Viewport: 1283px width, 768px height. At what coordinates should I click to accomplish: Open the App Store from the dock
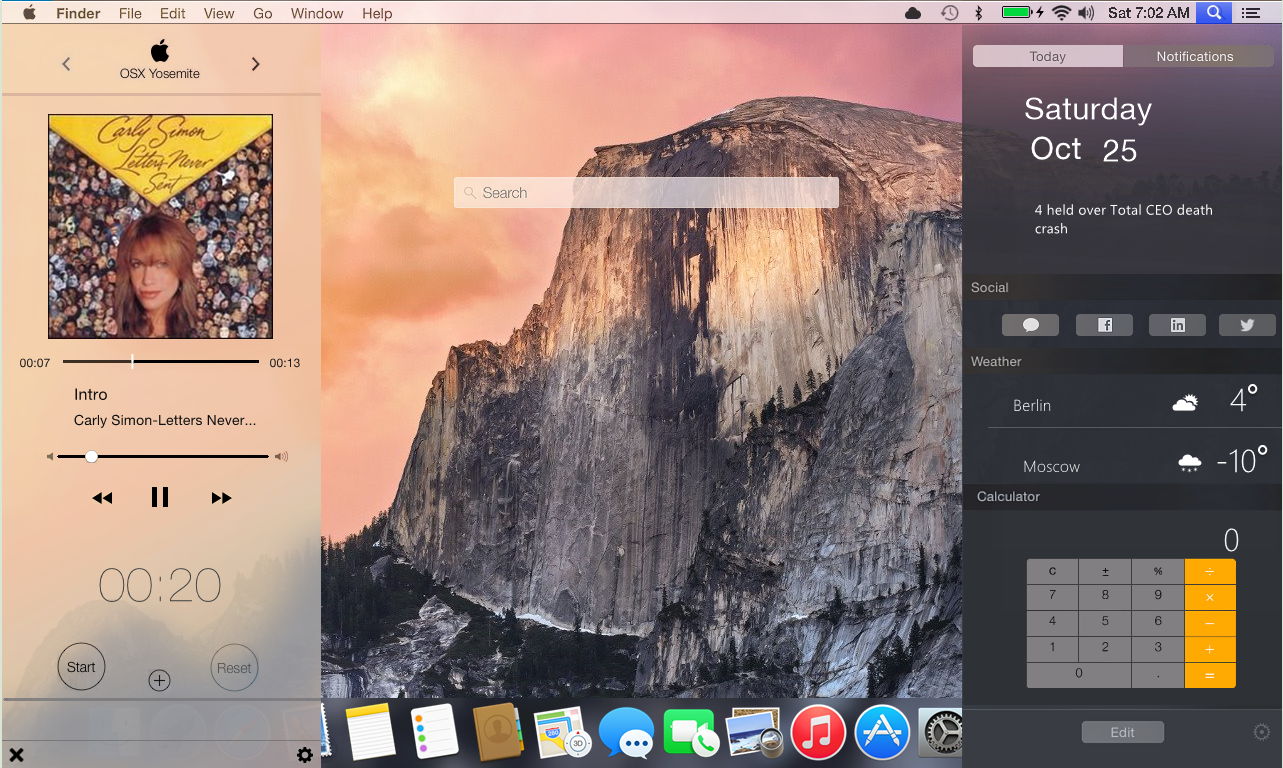click(882, 733)
